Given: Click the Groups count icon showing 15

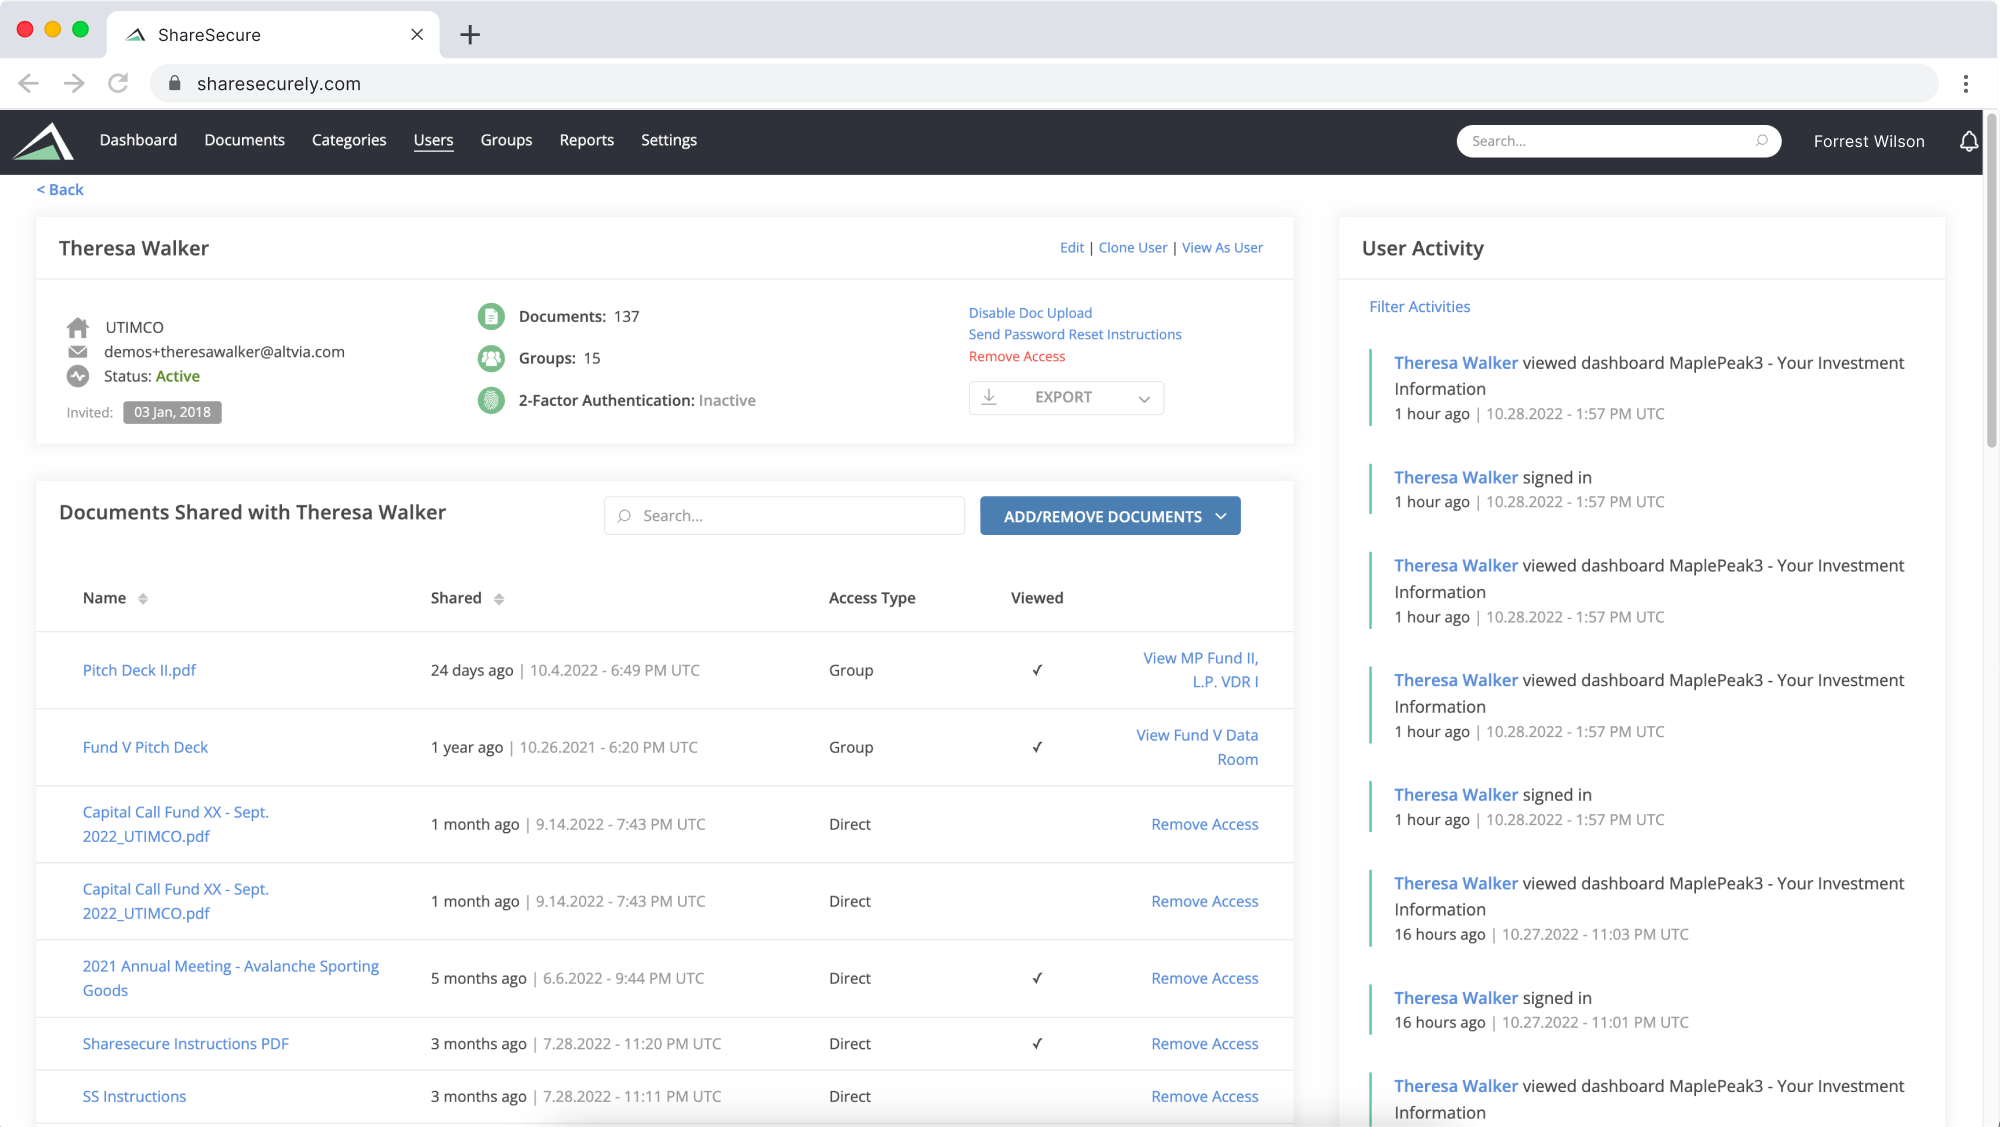Looking at the screenshot, I should [492, 357].
